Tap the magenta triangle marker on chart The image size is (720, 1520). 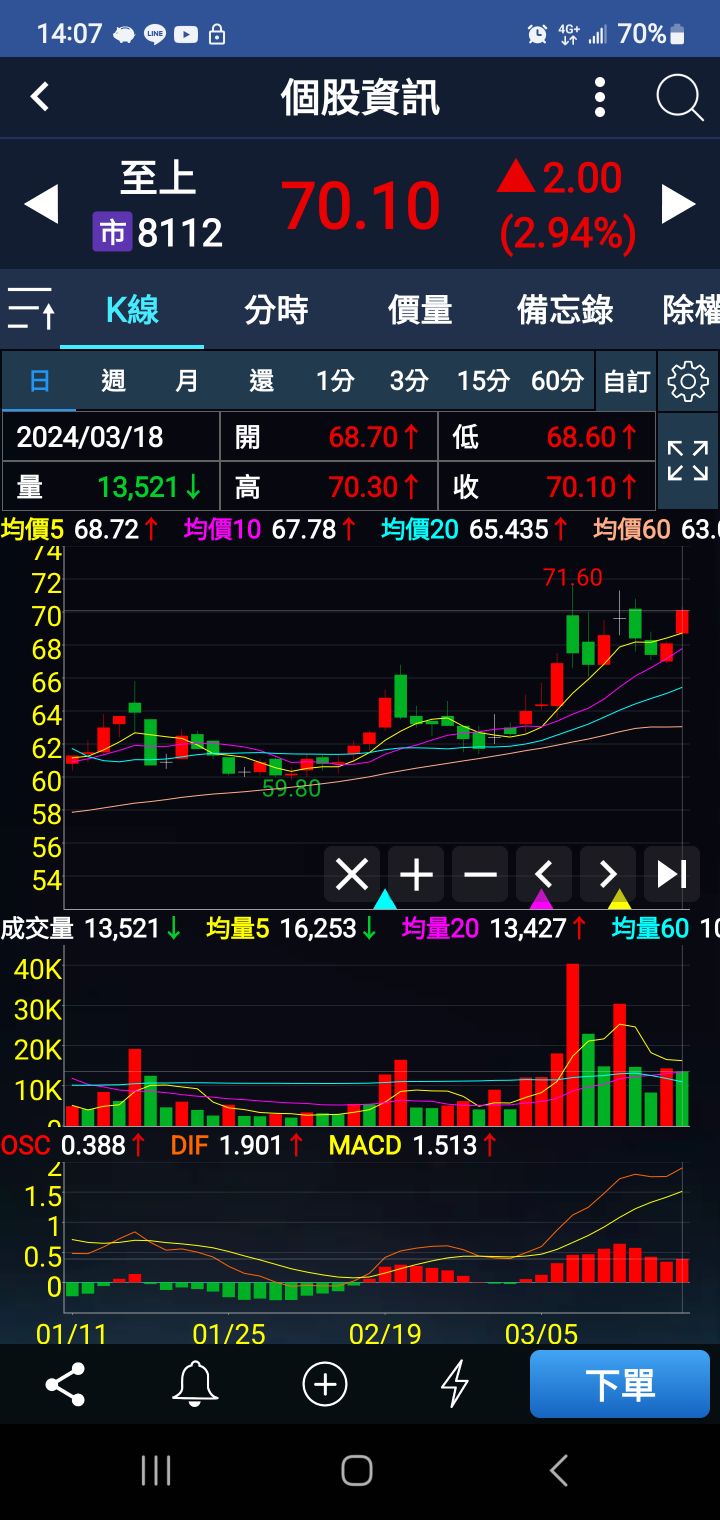coord(542,899)
